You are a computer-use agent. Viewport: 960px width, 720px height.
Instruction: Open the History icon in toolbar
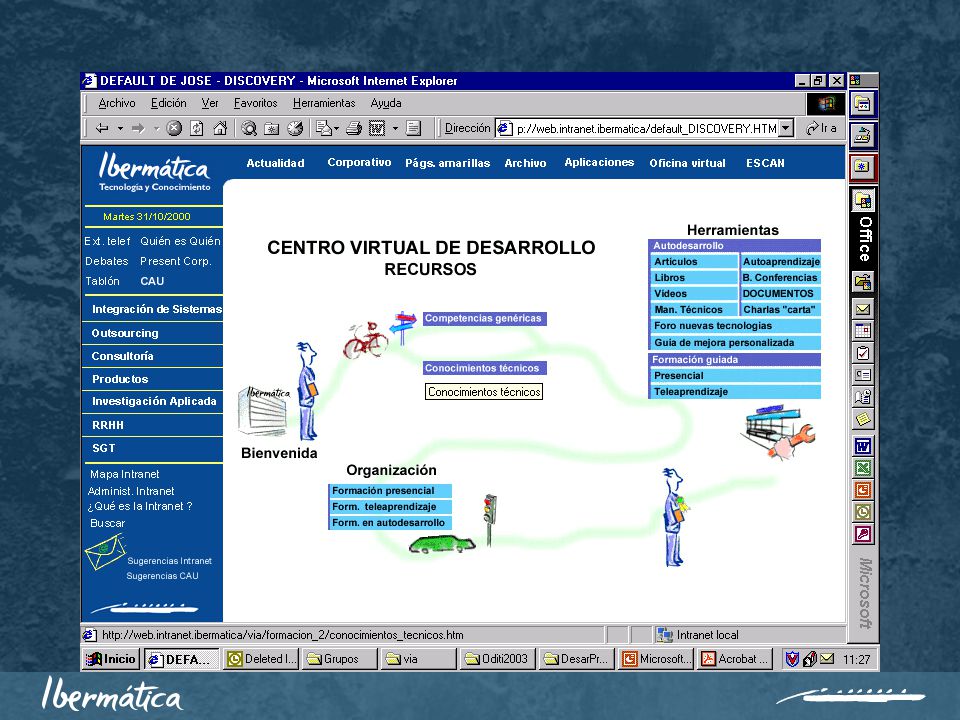[x=295, y=129]
